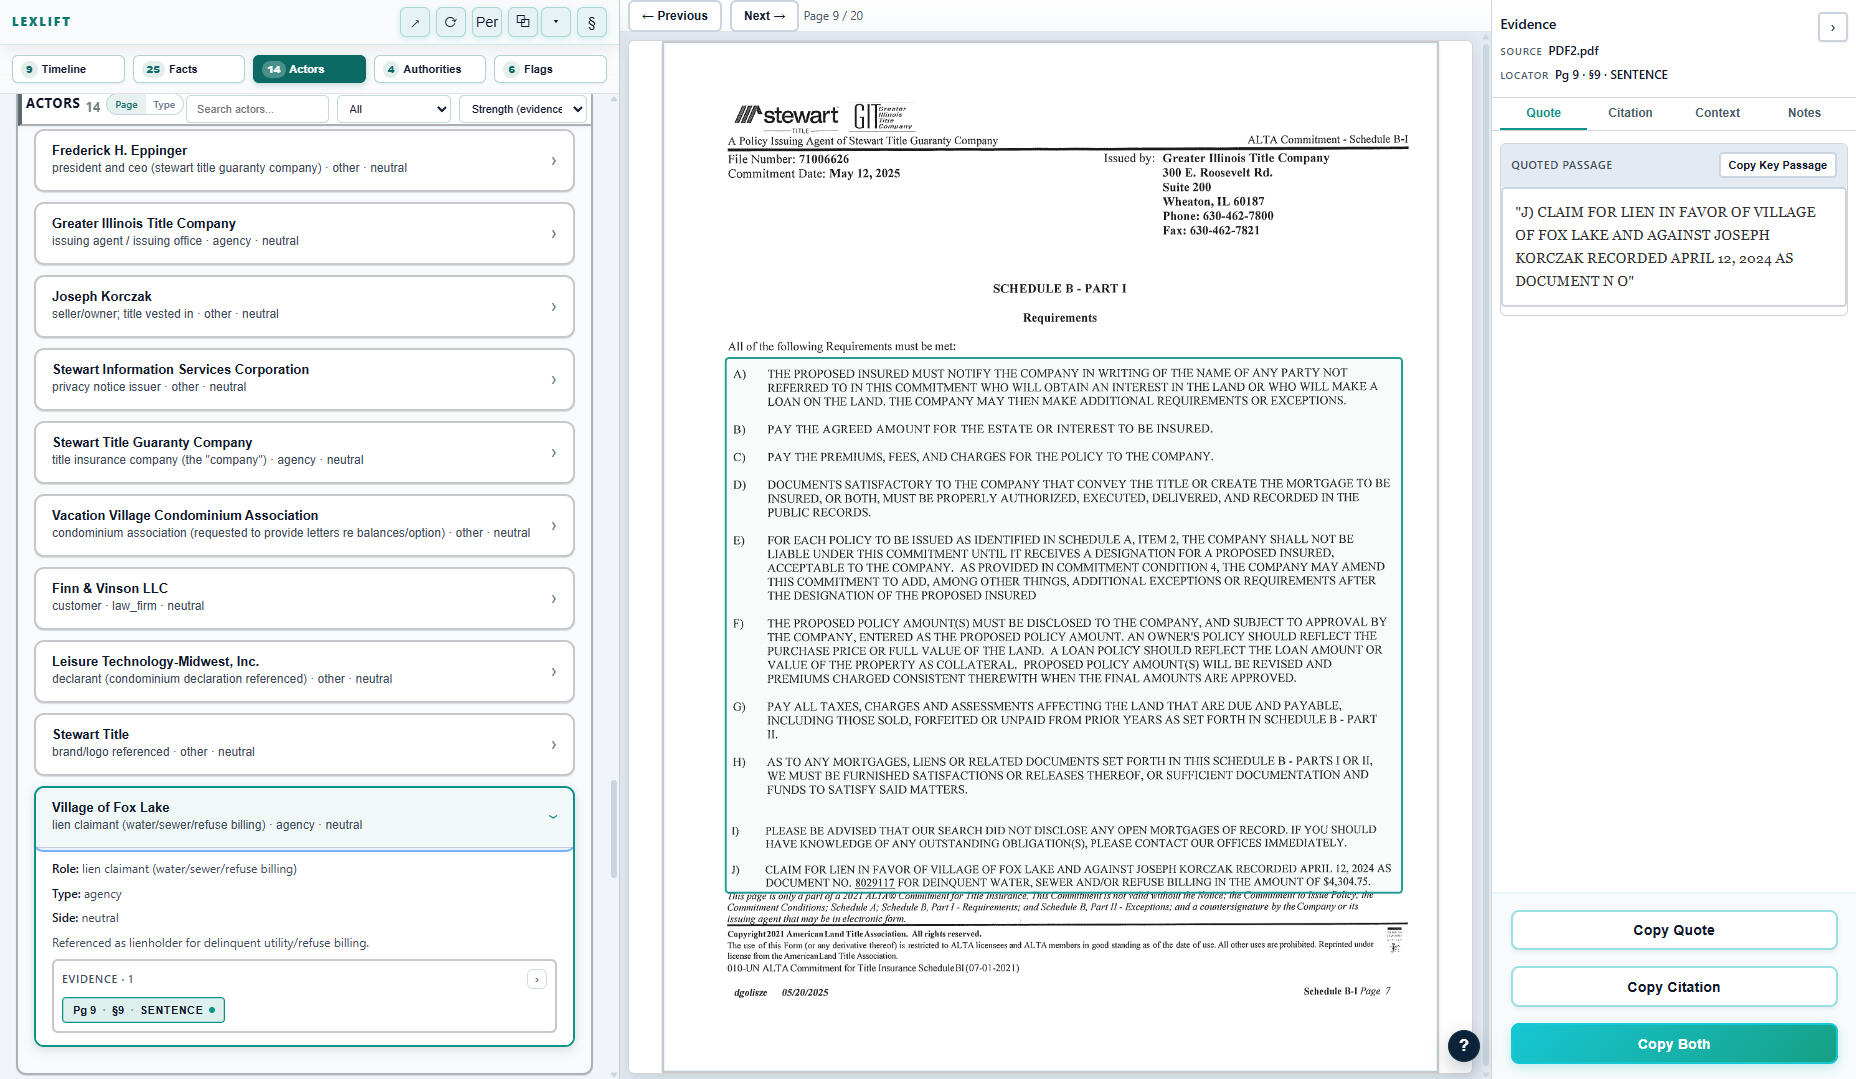Viewport: 1856px width, 1079px height.
Task: Toggle actors grouping to Page
Action: [x=126, y=105]
